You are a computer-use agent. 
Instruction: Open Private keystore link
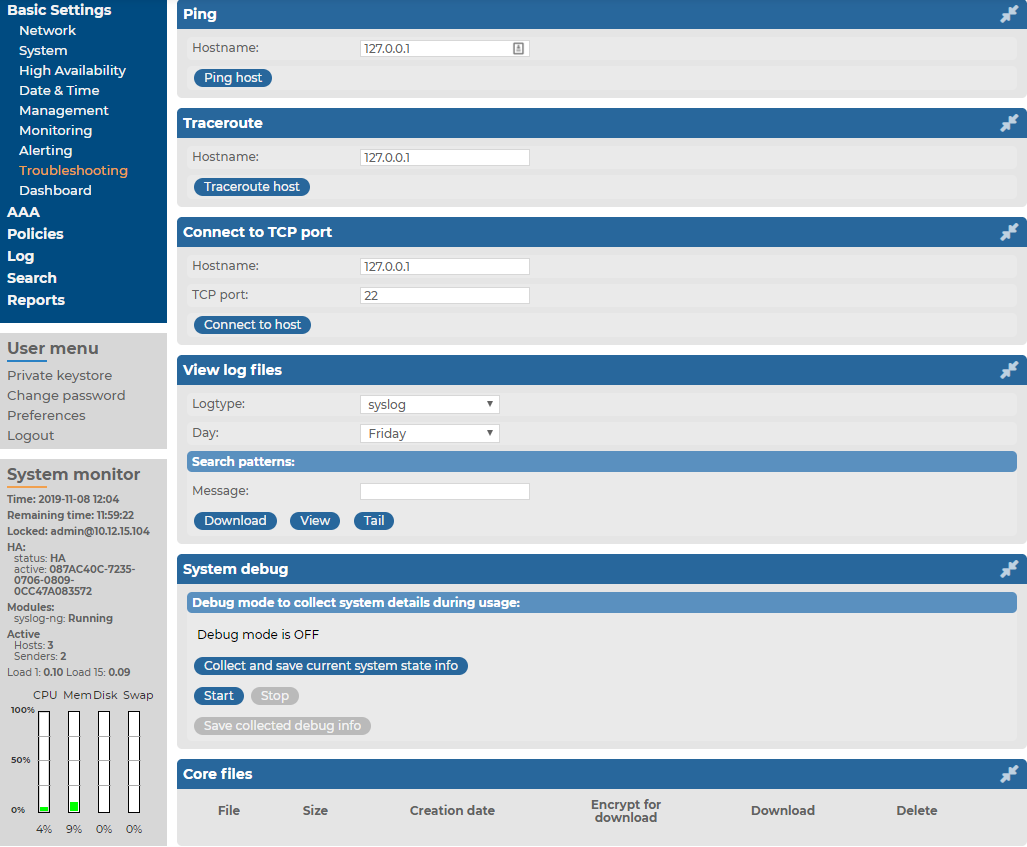pos(60,376)
